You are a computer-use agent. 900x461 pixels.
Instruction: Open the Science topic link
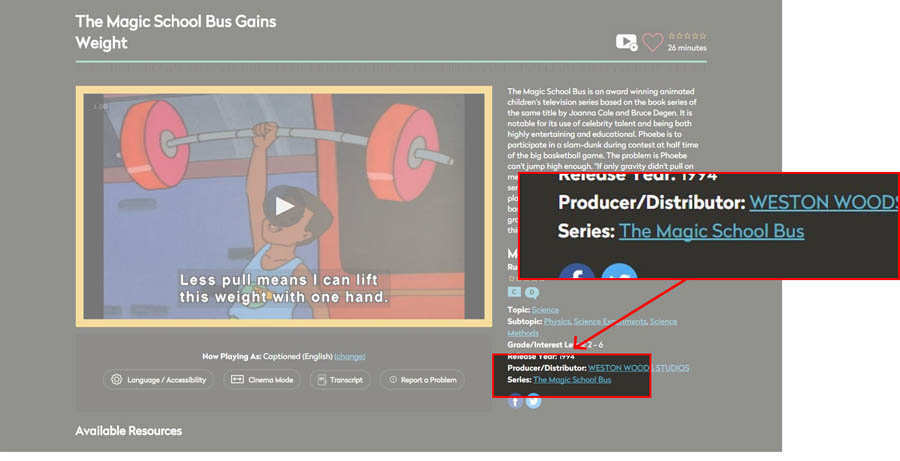[x=545, y=310]
